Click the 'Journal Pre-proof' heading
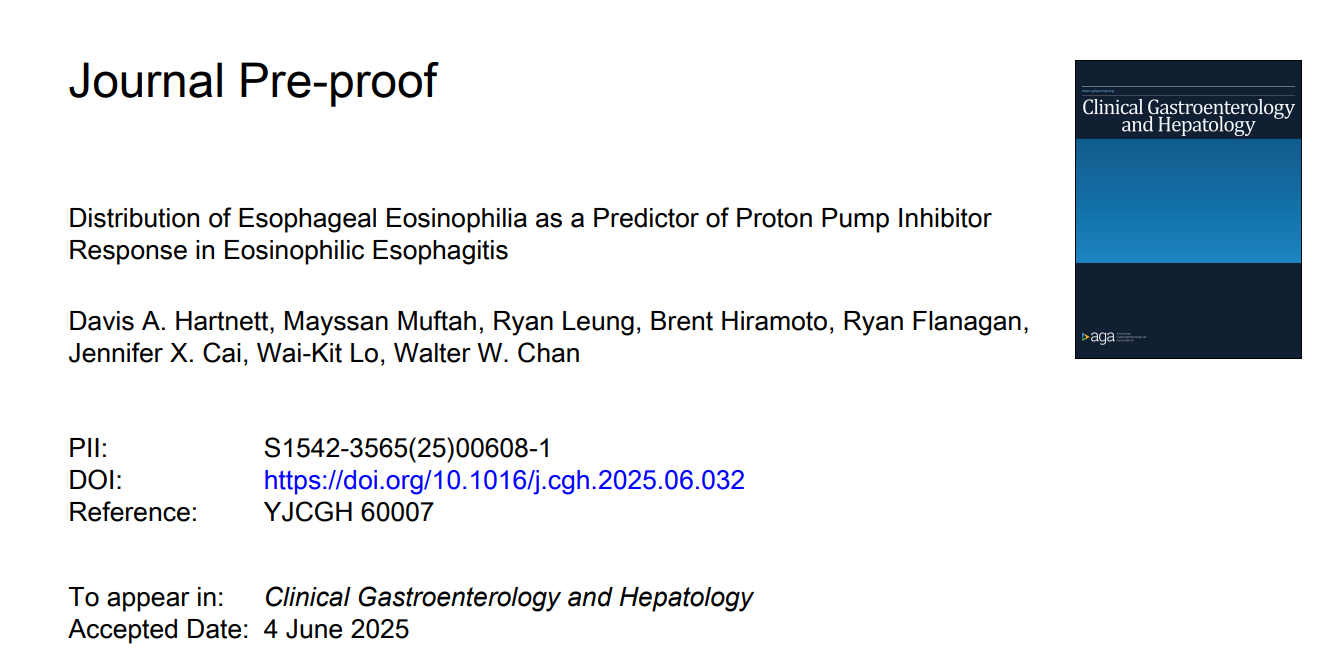This screenshot has width=1338, height=672. point(253,80)
